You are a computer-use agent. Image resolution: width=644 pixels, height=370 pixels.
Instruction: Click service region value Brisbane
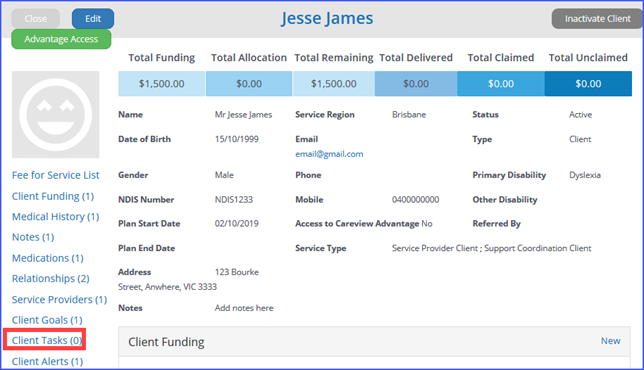coord(409,115)
